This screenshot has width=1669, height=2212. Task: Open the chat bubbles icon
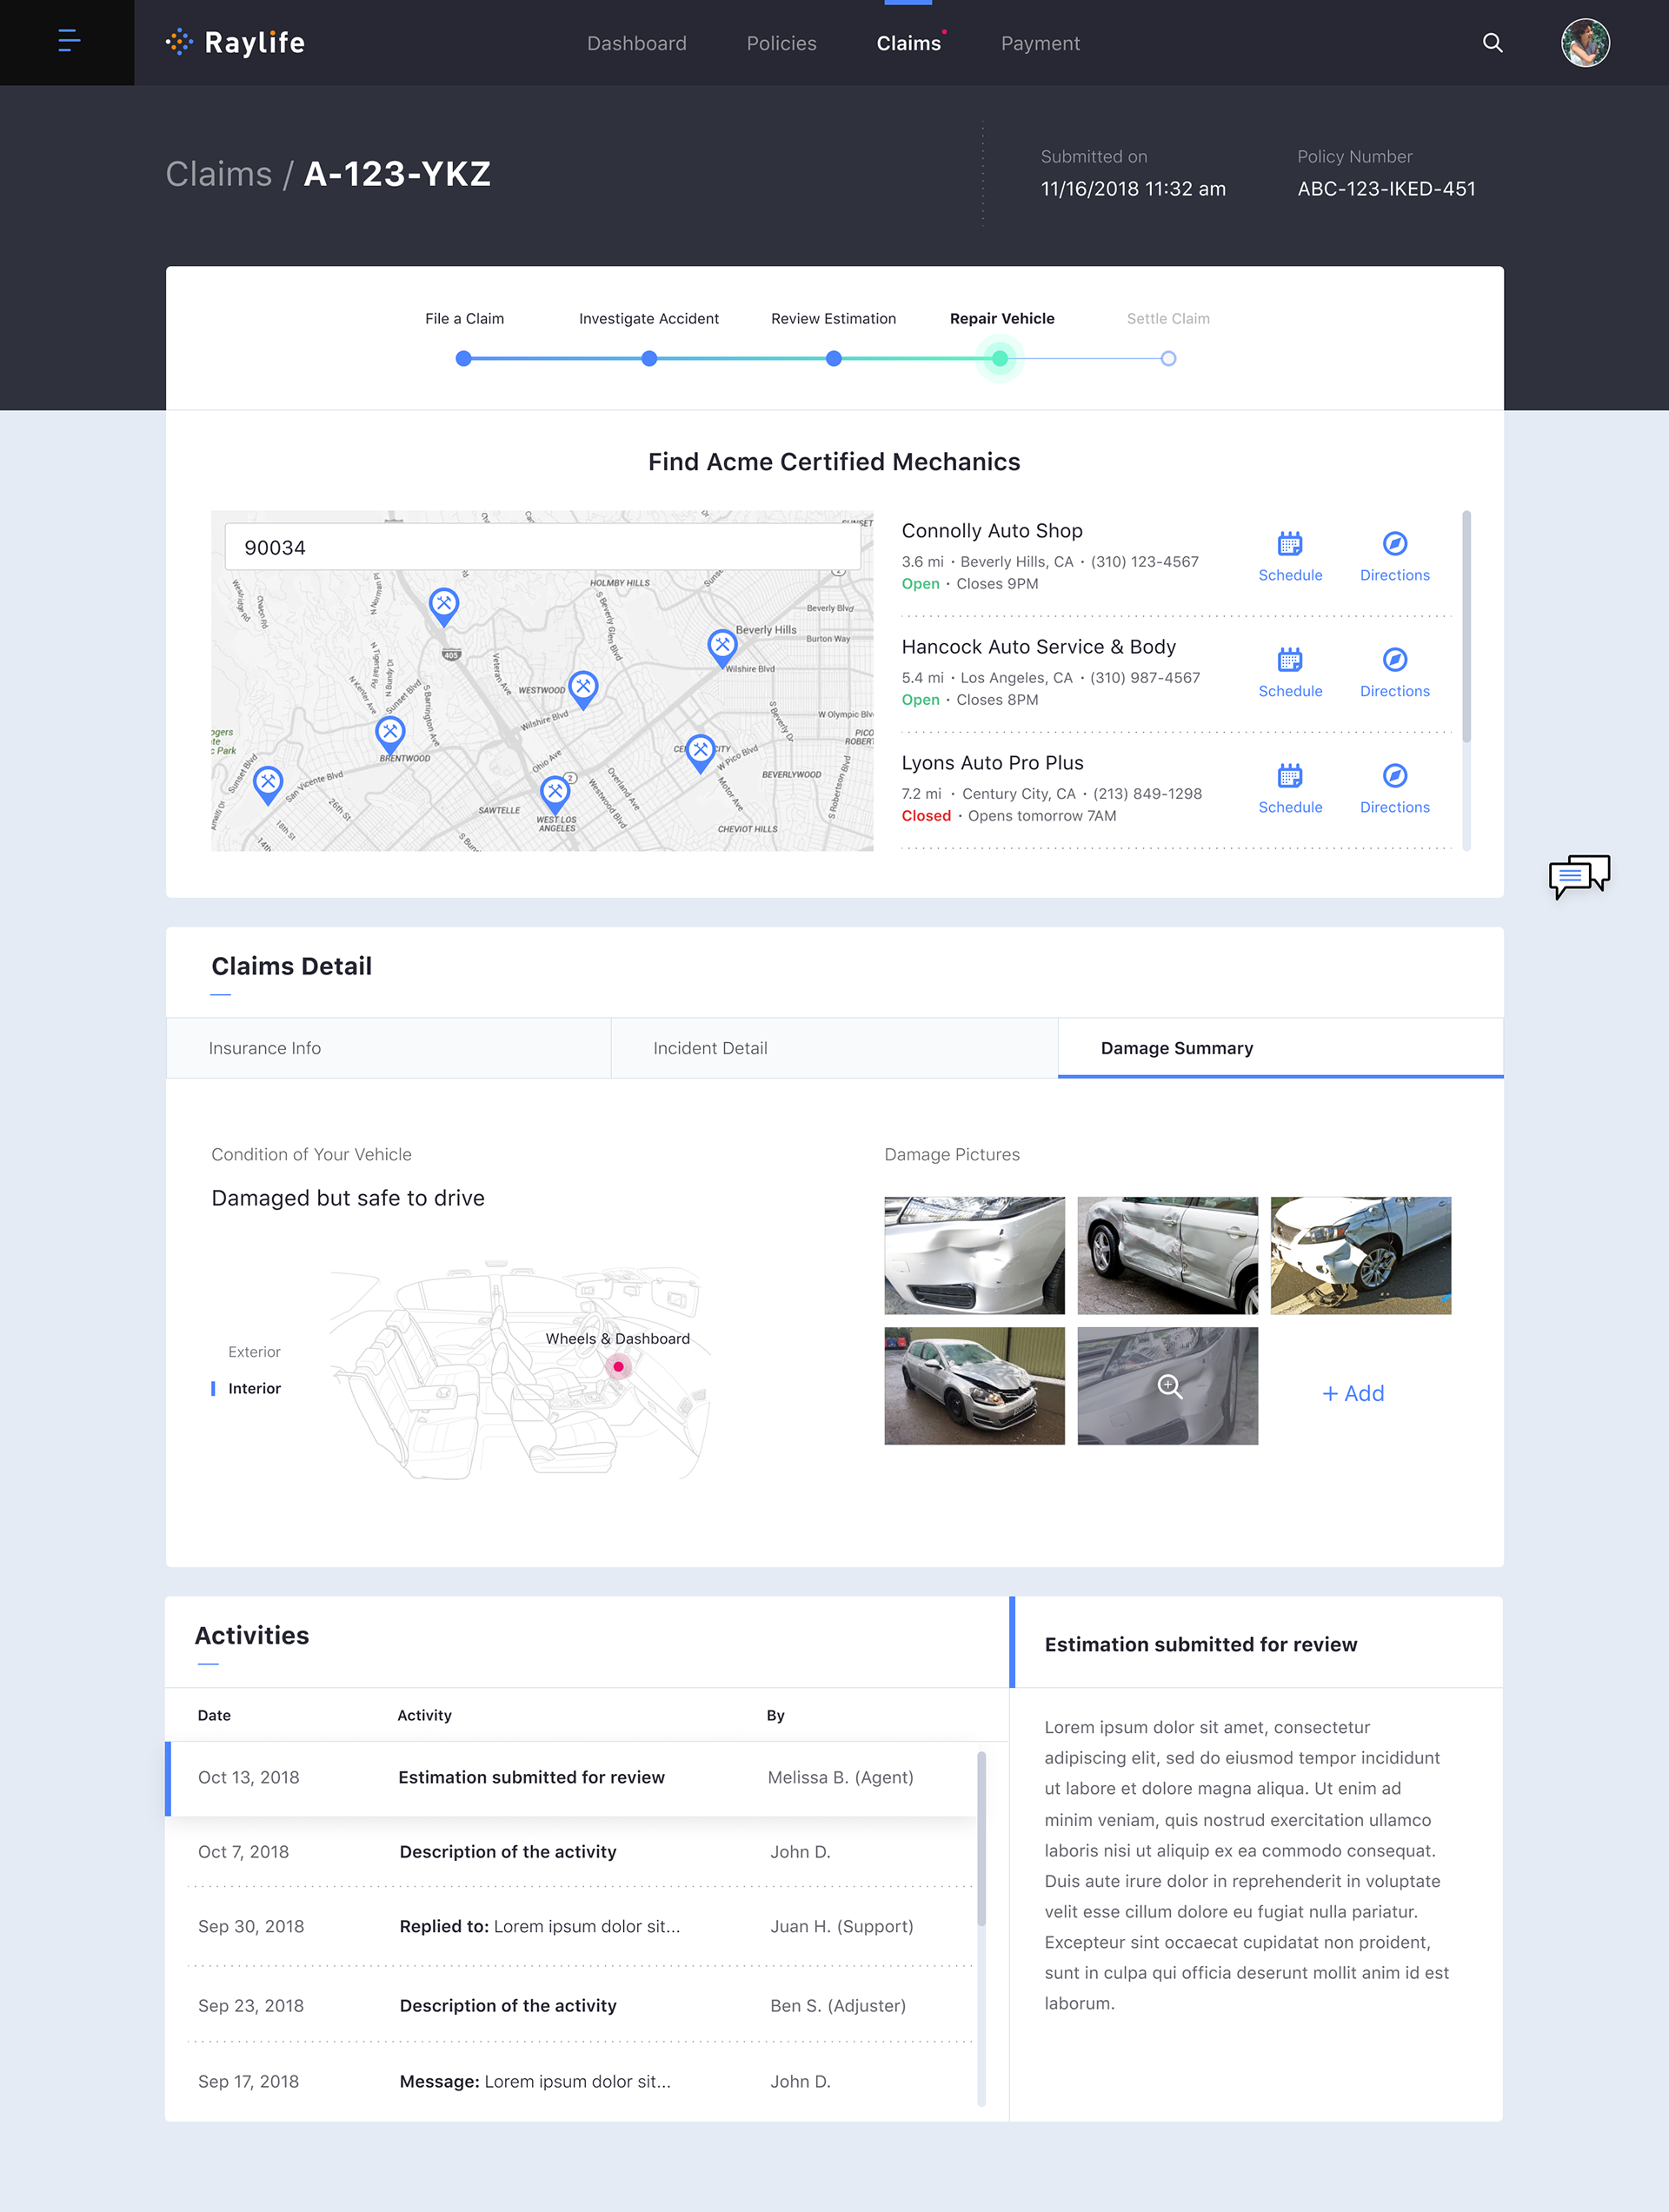click(1579, 877)
